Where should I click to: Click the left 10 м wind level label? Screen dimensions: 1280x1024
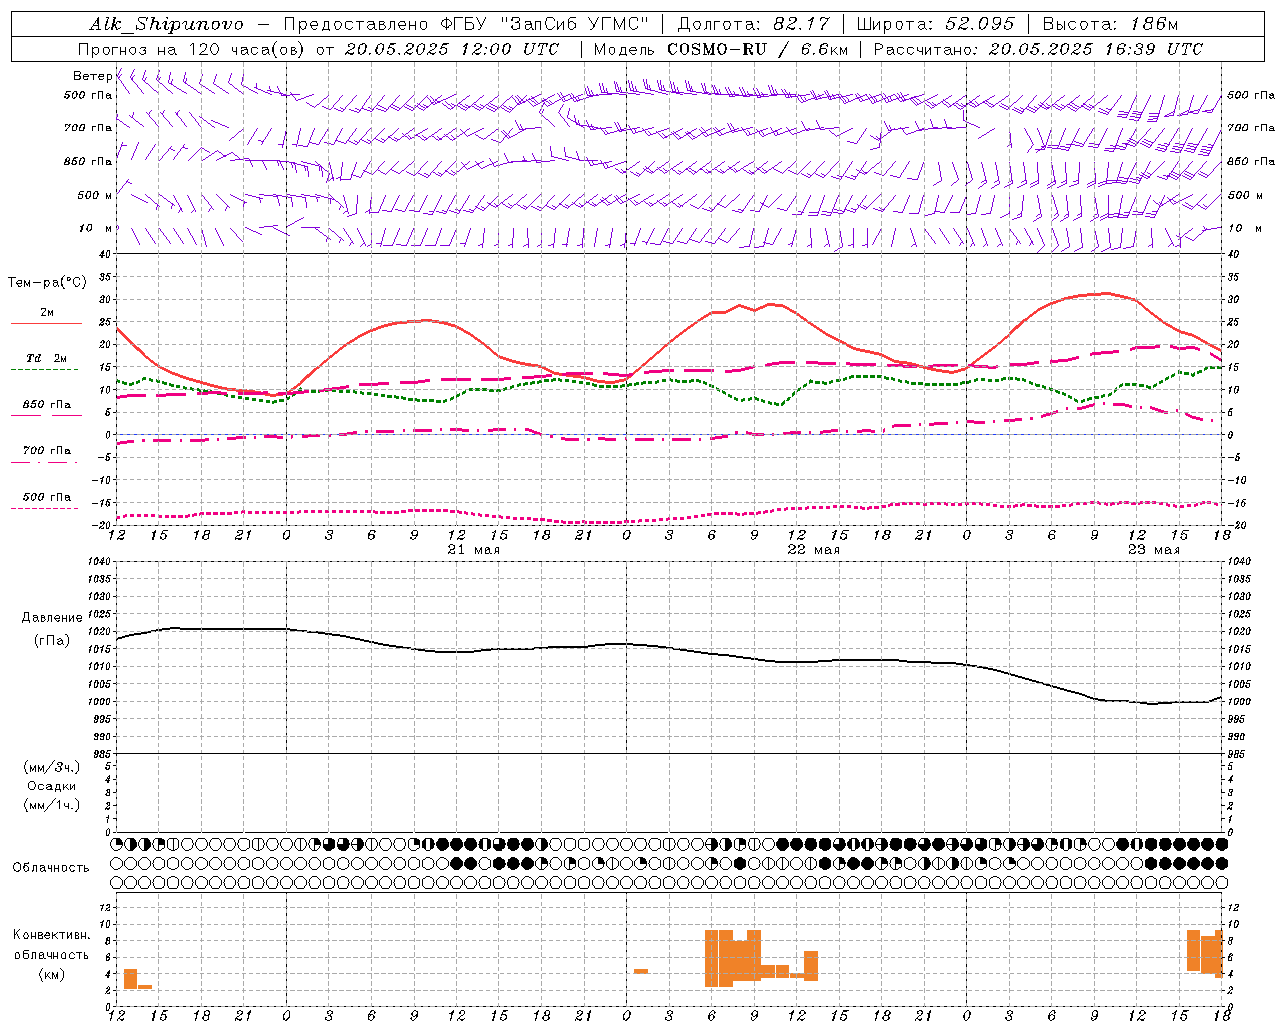pos(96,228)
